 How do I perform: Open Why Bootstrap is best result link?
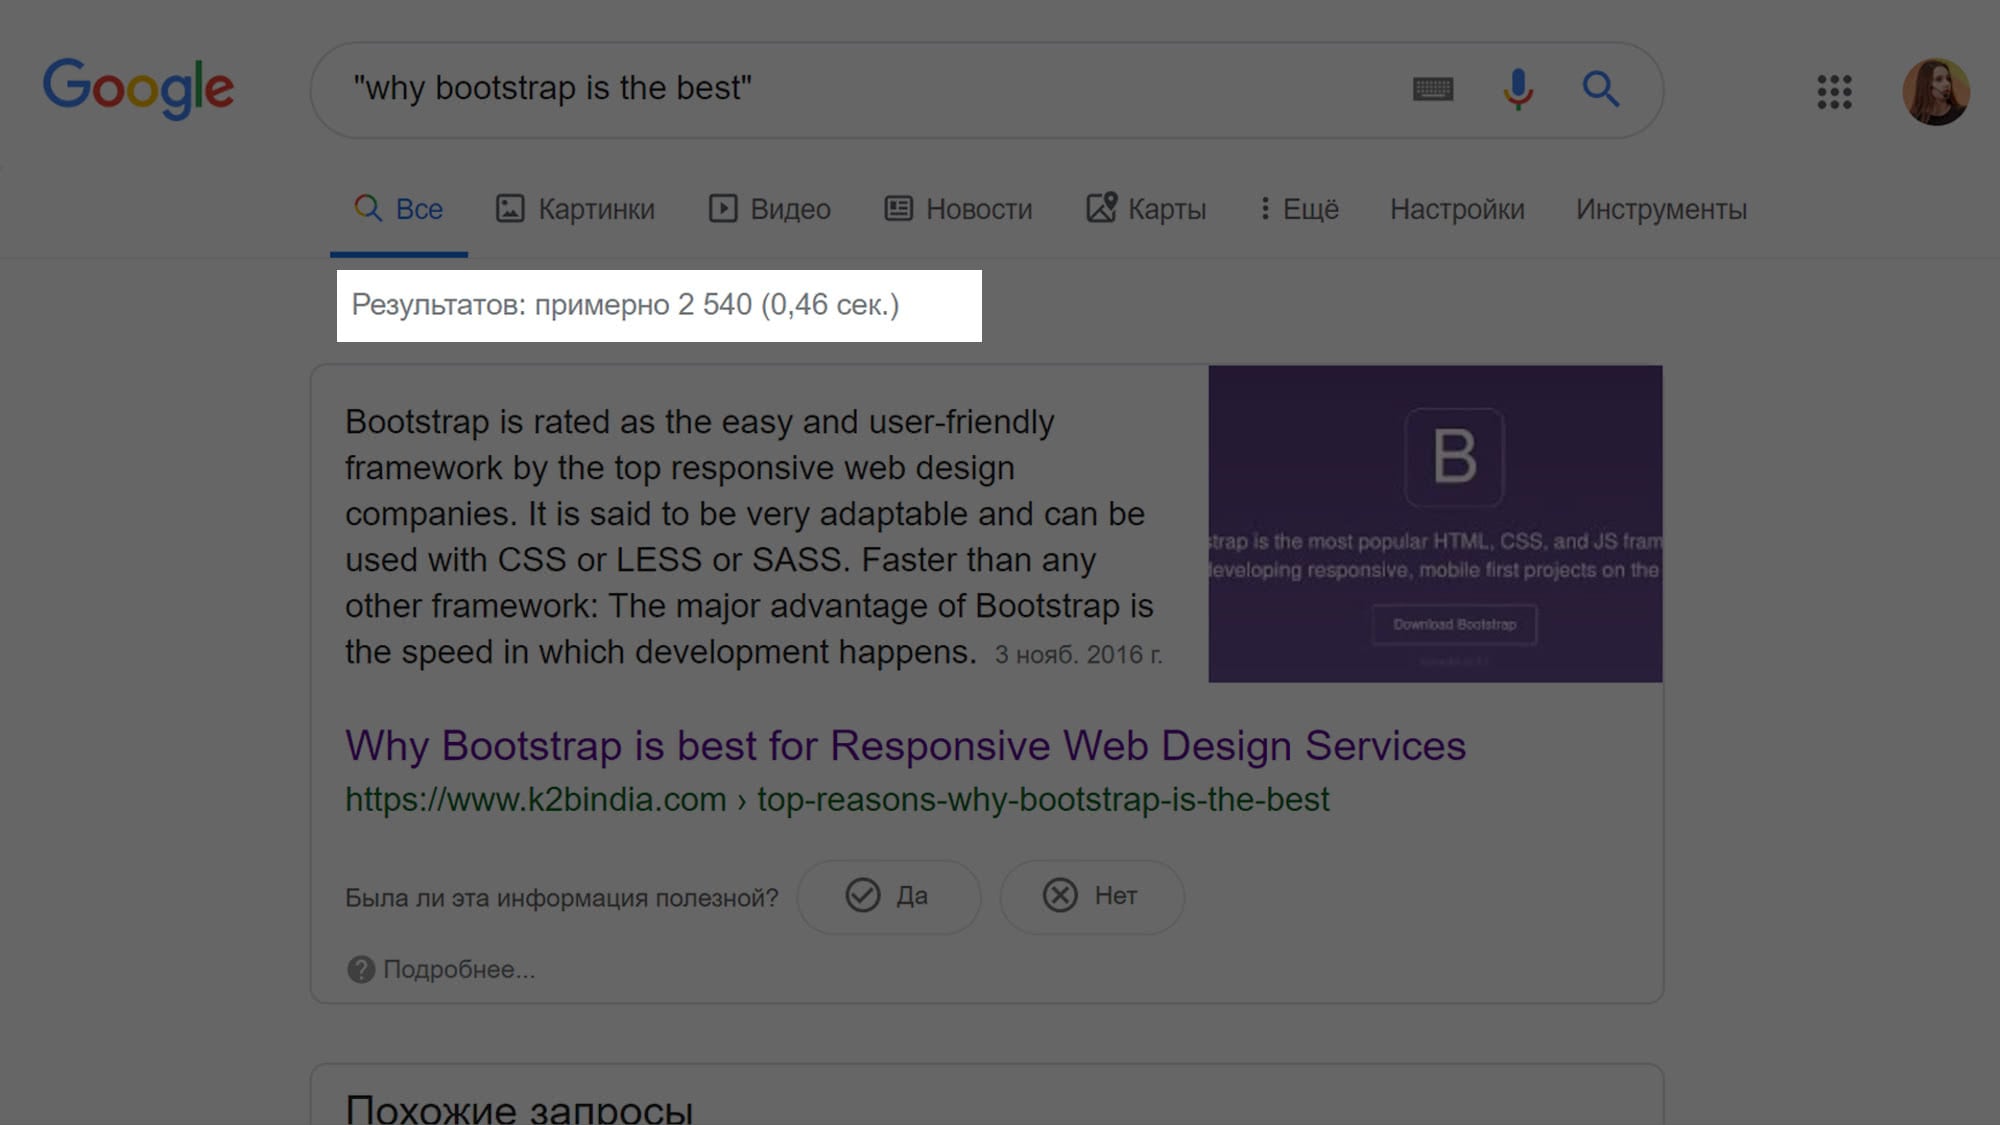(905, 746)
